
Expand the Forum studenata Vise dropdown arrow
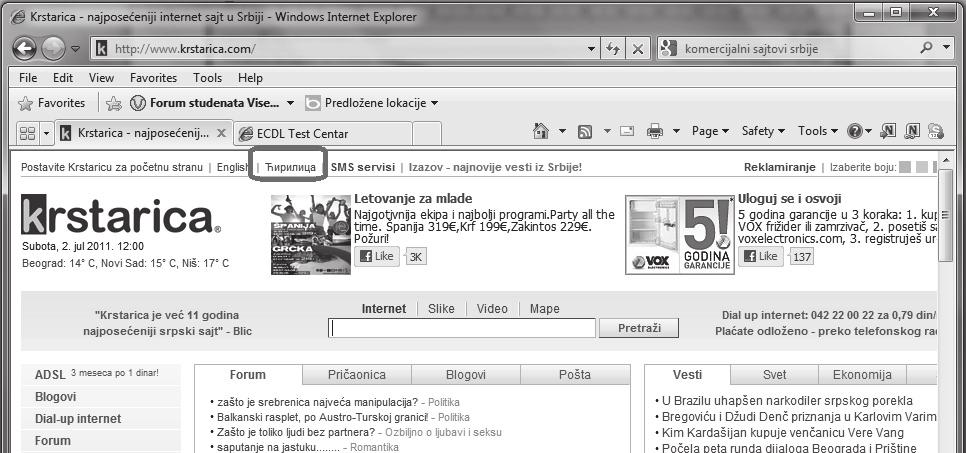(x=290, y=103)
